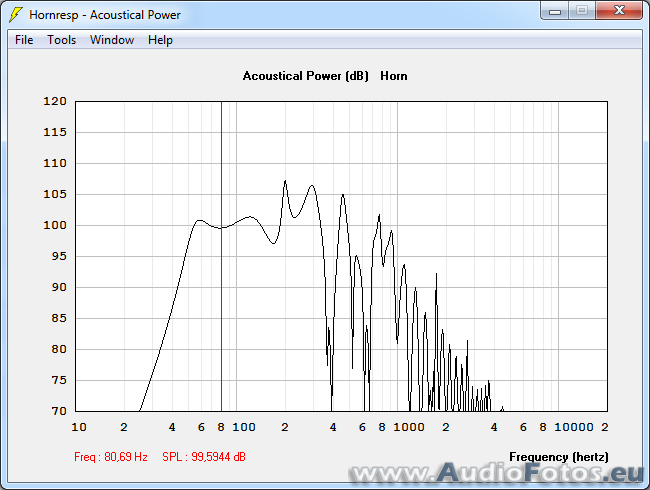Screen dimensions: 650x490
Task: Open the File menu
Action: click(x=24, y=40)
